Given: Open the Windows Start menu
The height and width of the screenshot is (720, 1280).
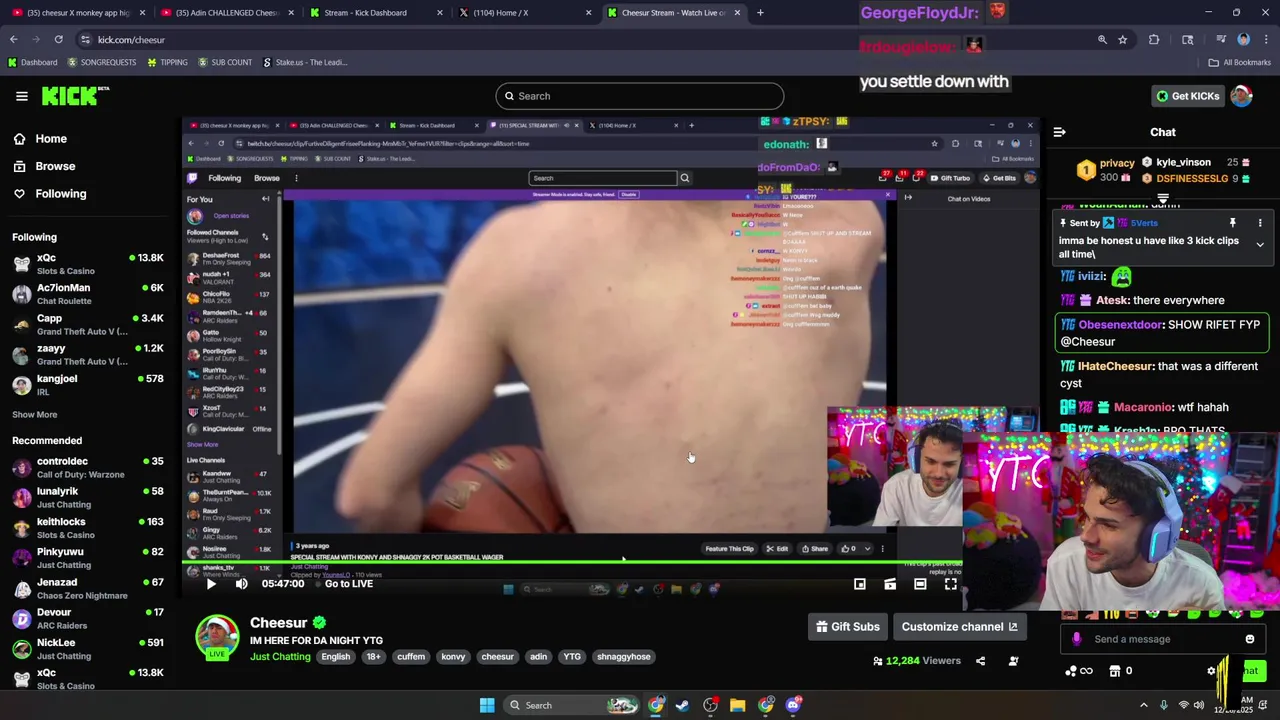Looking at the screenshot, I should pyautogui.click(x=487, y=706).
